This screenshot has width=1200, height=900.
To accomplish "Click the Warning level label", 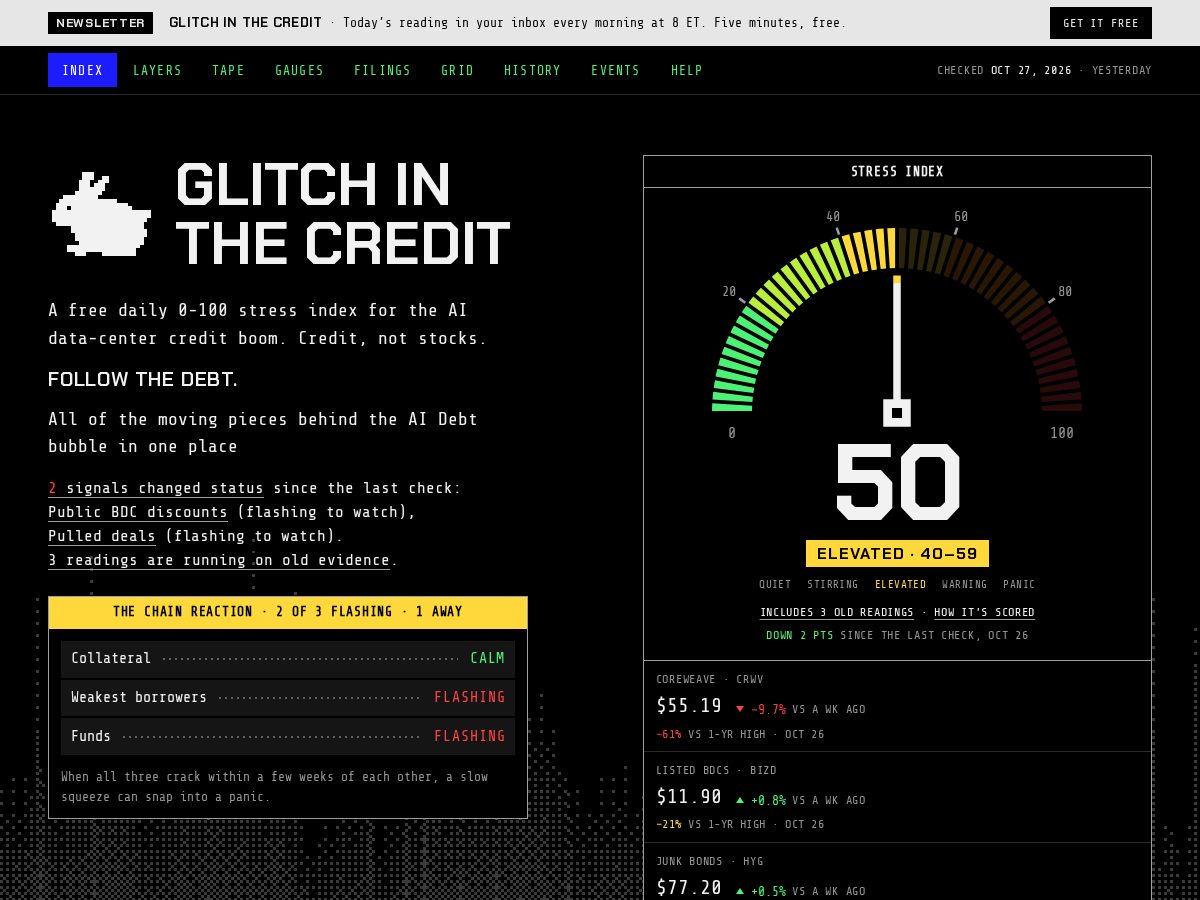I will coord(964,584).
